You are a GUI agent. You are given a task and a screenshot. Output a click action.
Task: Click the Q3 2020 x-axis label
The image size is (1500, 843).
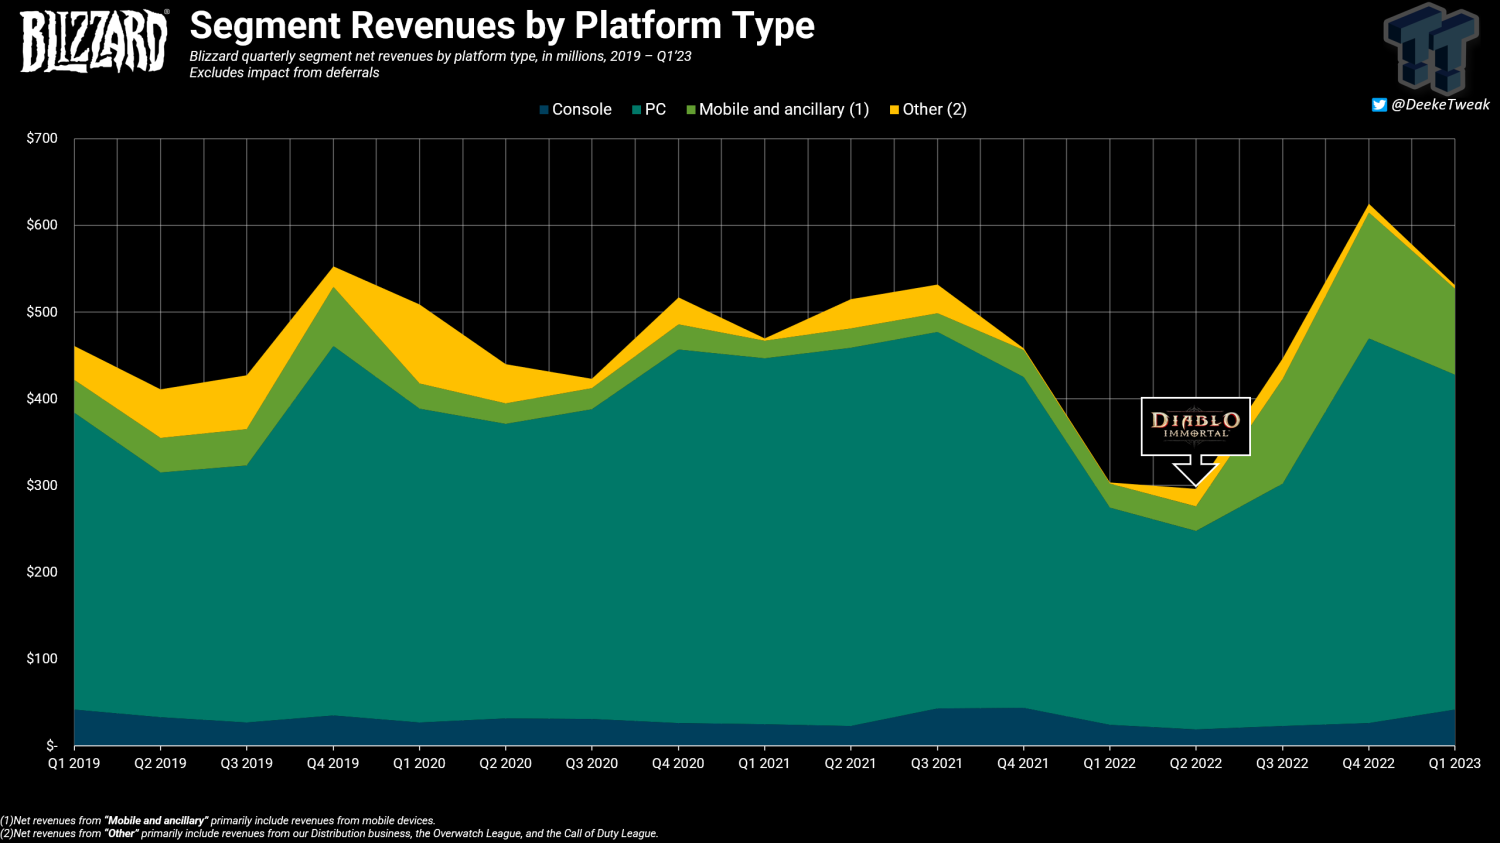point(592,763)
